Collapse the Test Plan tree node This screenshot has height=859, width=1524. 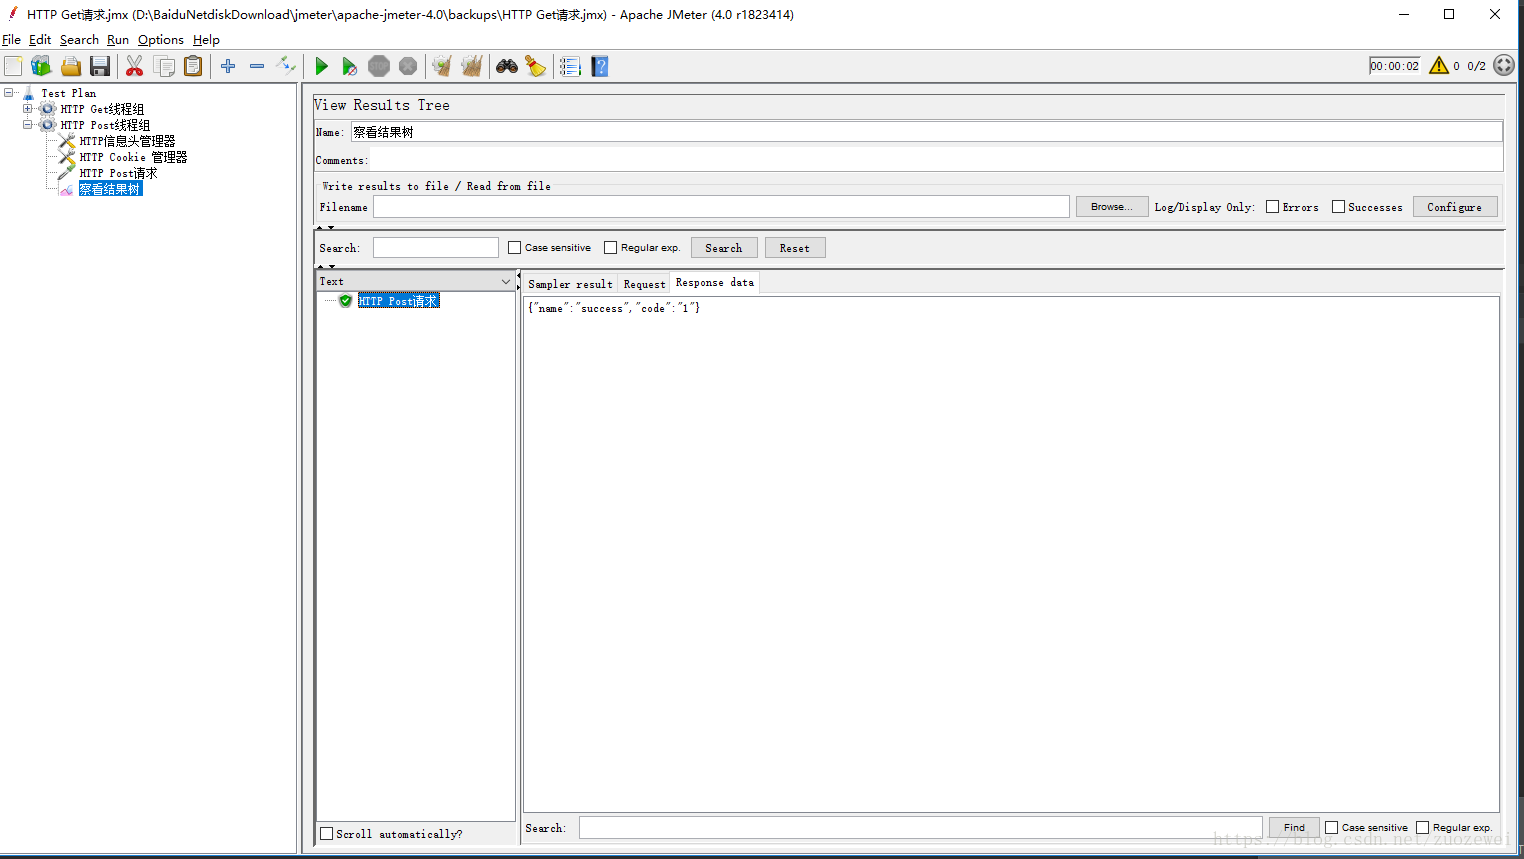click(9, 93)
